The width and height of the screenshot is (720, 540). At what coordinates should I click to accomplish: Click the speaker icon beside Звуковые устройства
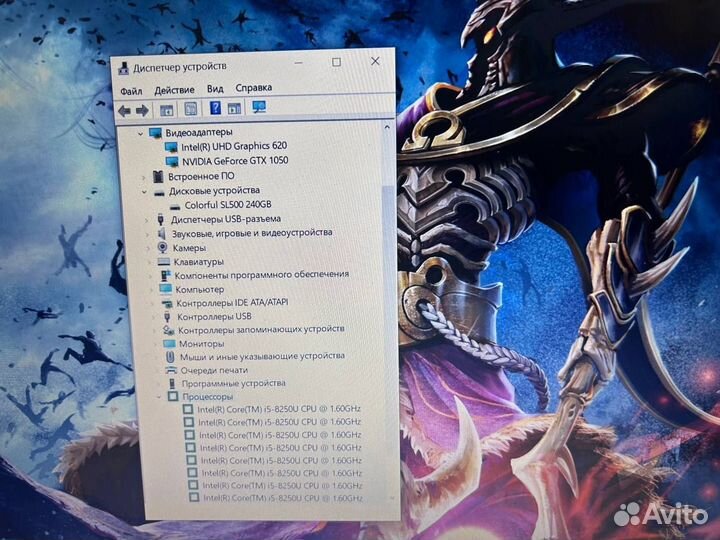(x=162, y=234)
